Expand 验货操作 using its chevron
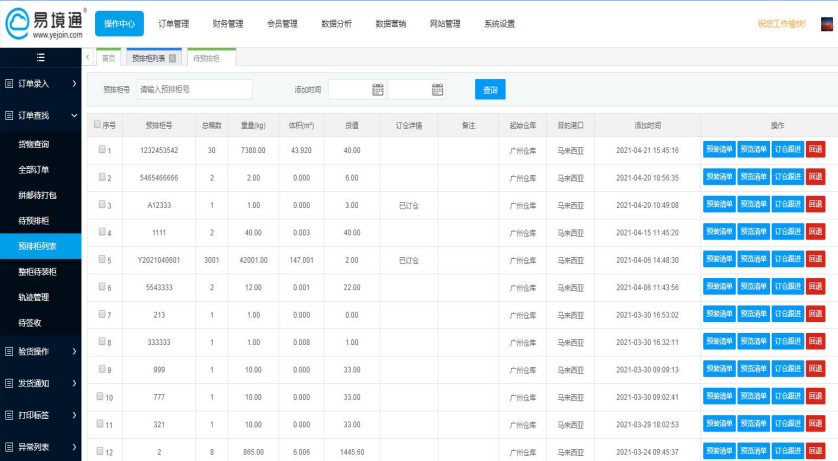 coord(74,351)
